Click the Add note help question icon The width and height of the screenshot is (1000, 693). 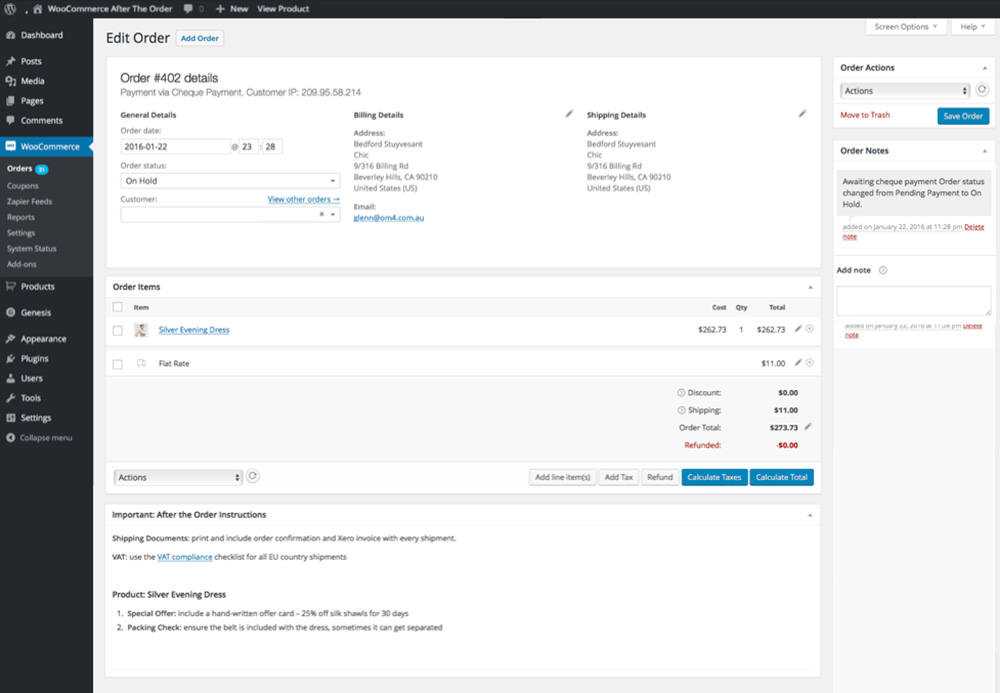pyautogui.click(x=883, y=270)
